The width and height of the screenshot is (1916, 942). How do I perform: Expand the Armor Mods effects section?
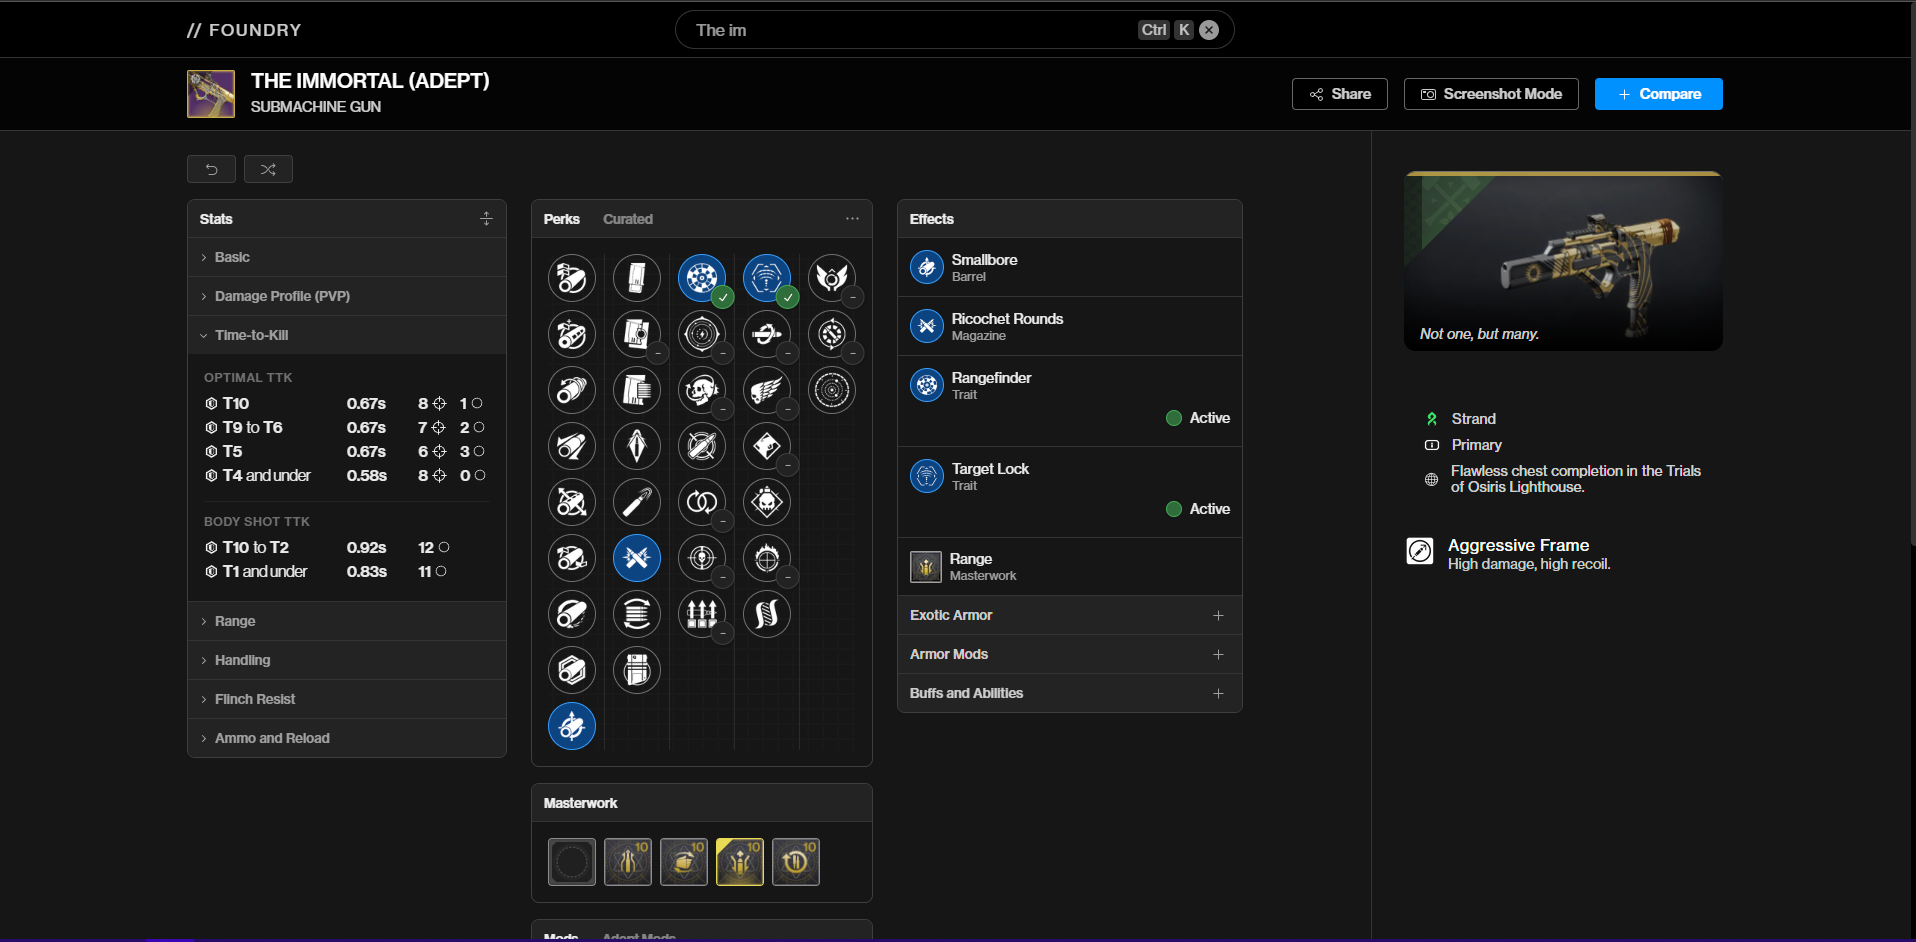(x=1070, y=654)
